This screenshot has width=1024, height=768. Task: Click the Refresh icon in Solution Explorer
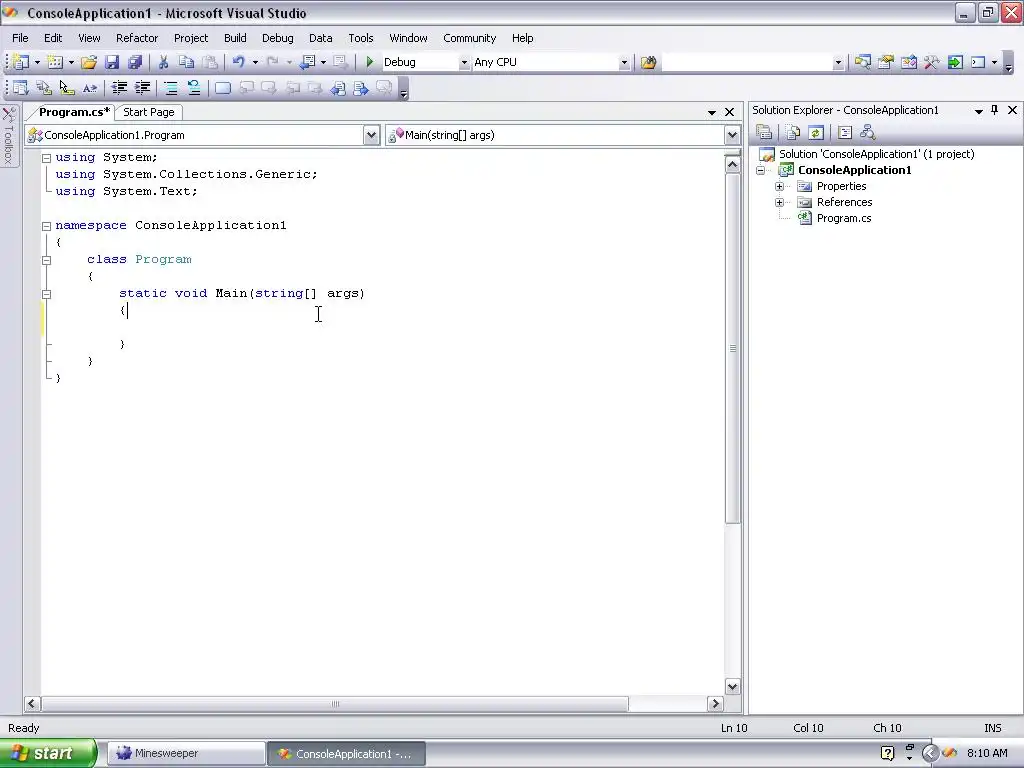pos(816,133)
